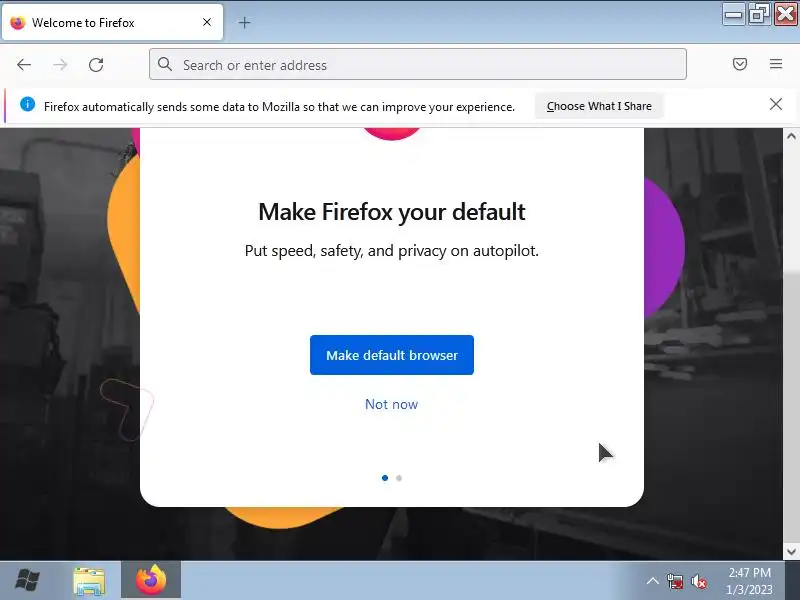Click the scrollbar down arrow
Image resolution: width=800 pixels, height=600 pixels.
791,552
